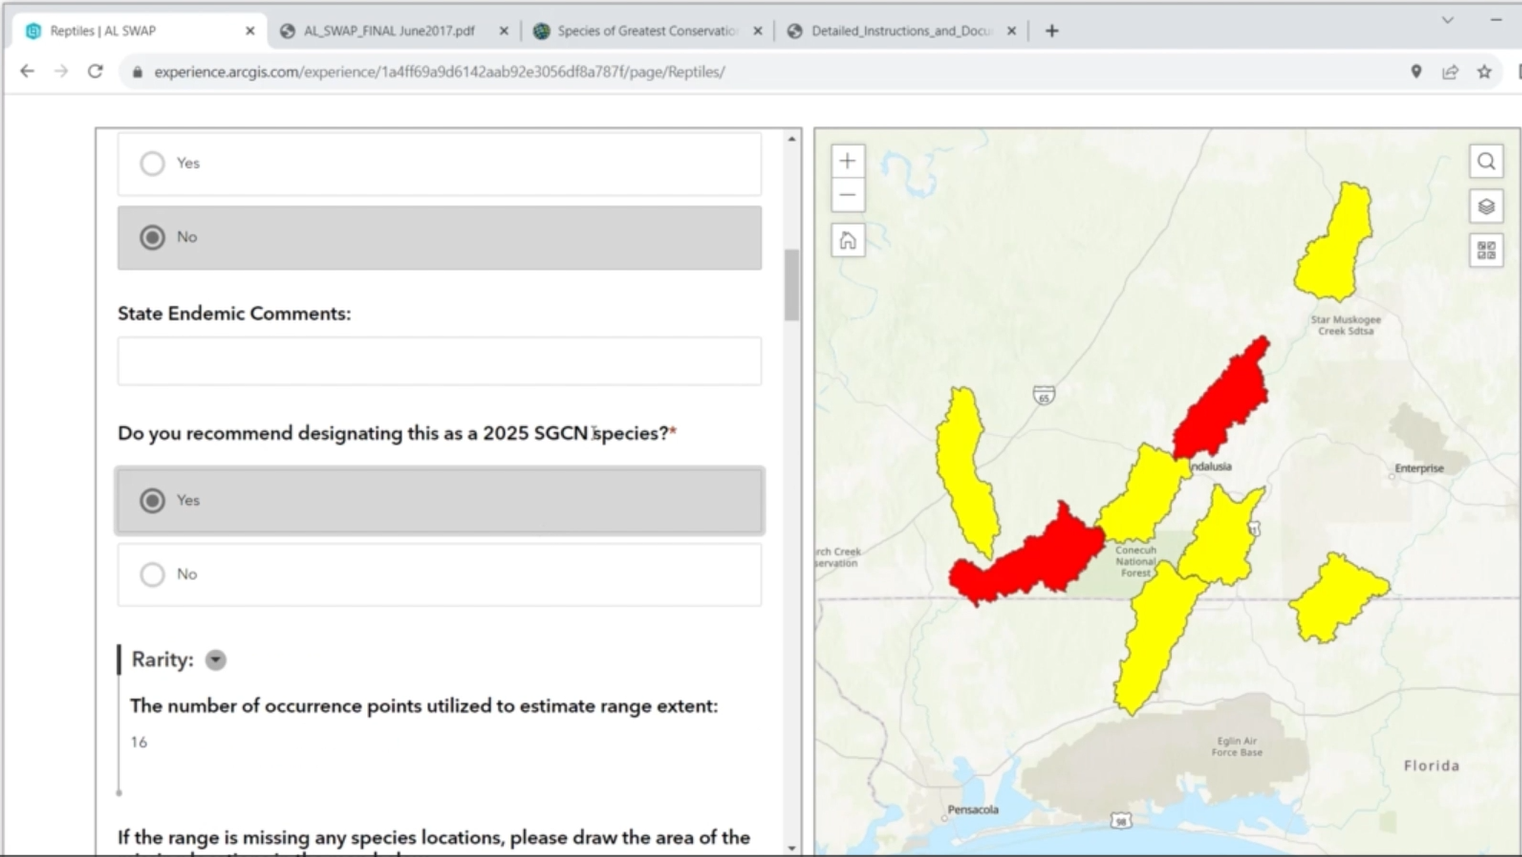Zoom in on the map
1522x857 pixels.
pos(847,160)
